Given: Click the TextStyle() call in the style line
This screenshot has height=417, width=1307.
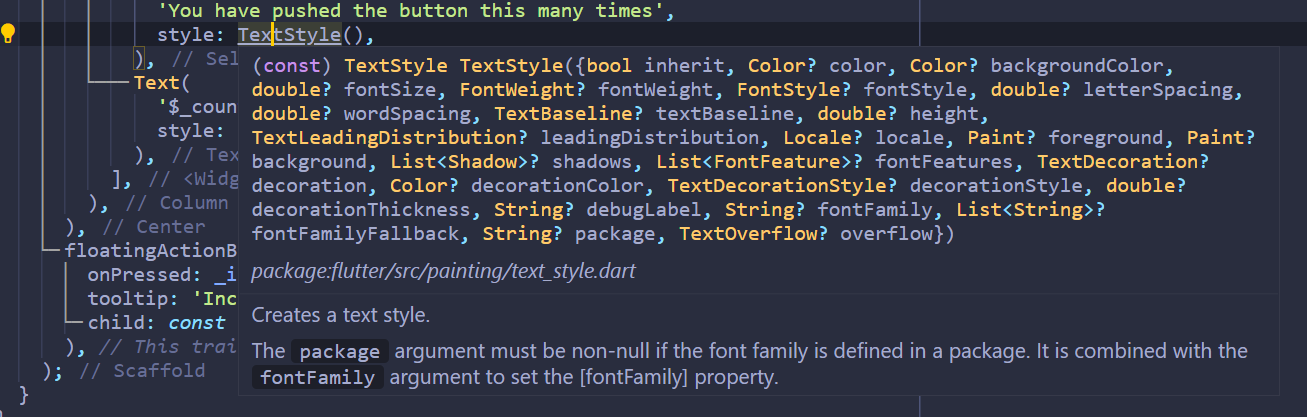Looking at the screenshot, I should (305, 35).
